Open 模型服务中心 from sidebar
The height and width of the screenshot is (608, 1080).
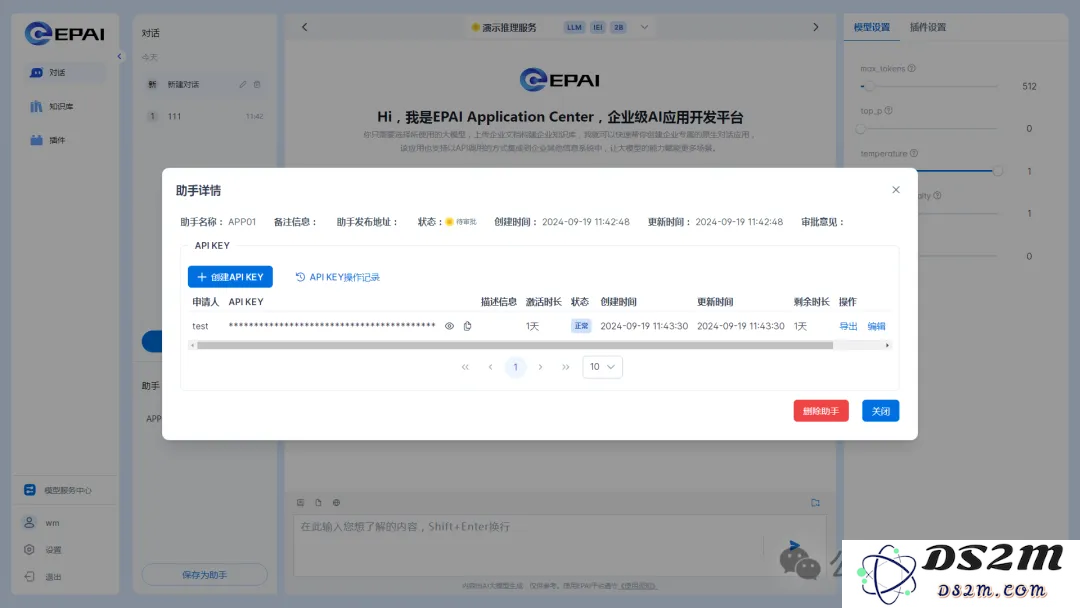click(x=65, y=490)
